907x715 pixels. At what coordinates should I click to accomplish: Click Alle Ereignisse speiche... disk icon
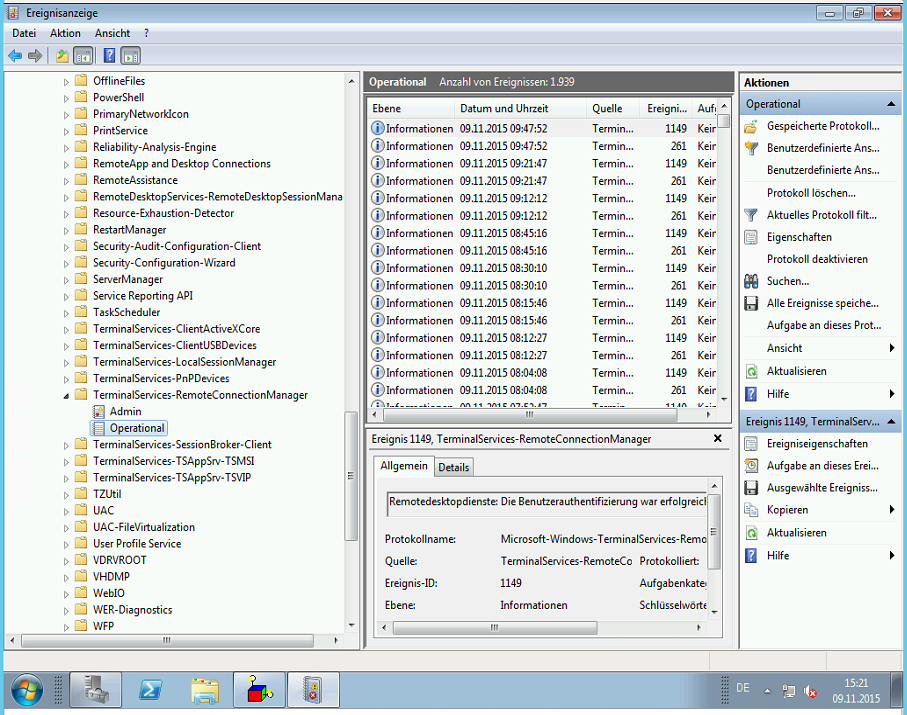[751, 303]
